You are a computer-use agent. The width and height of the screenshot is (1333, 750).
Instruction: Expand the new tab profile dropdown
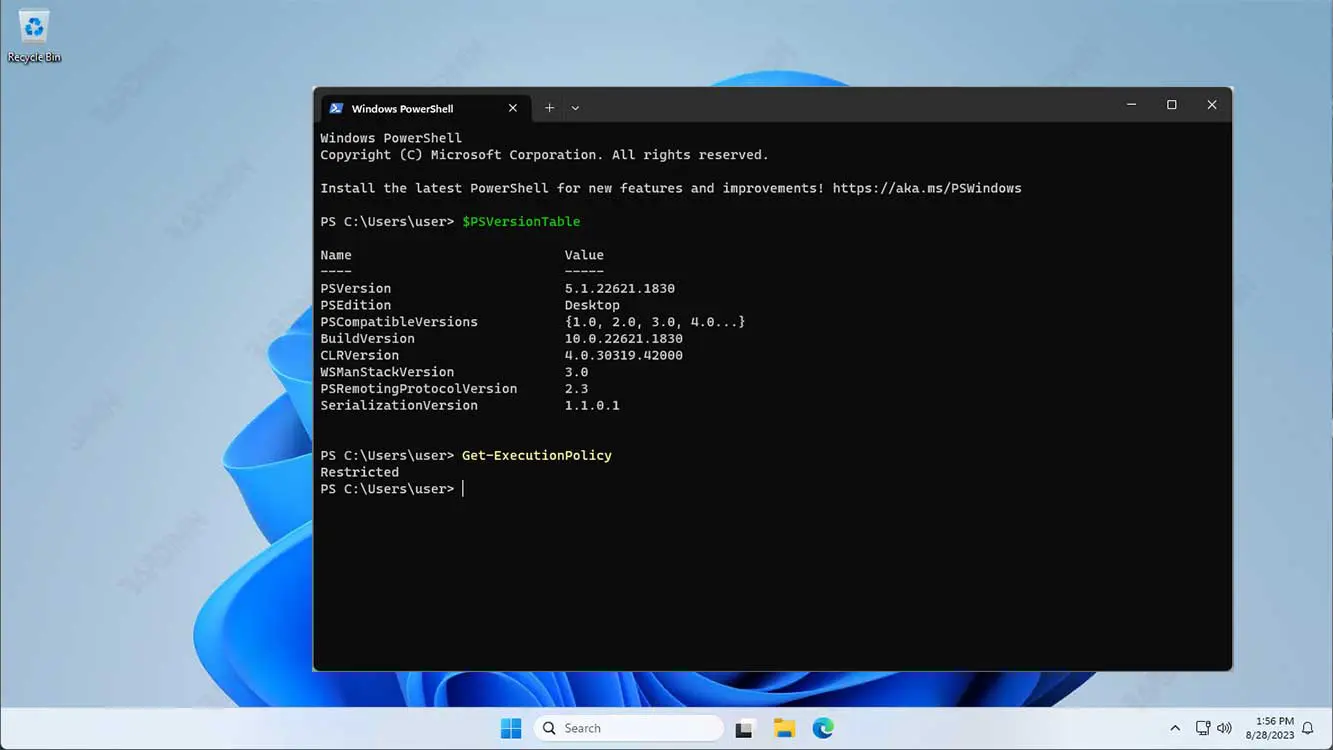click(x=575, y=108)
